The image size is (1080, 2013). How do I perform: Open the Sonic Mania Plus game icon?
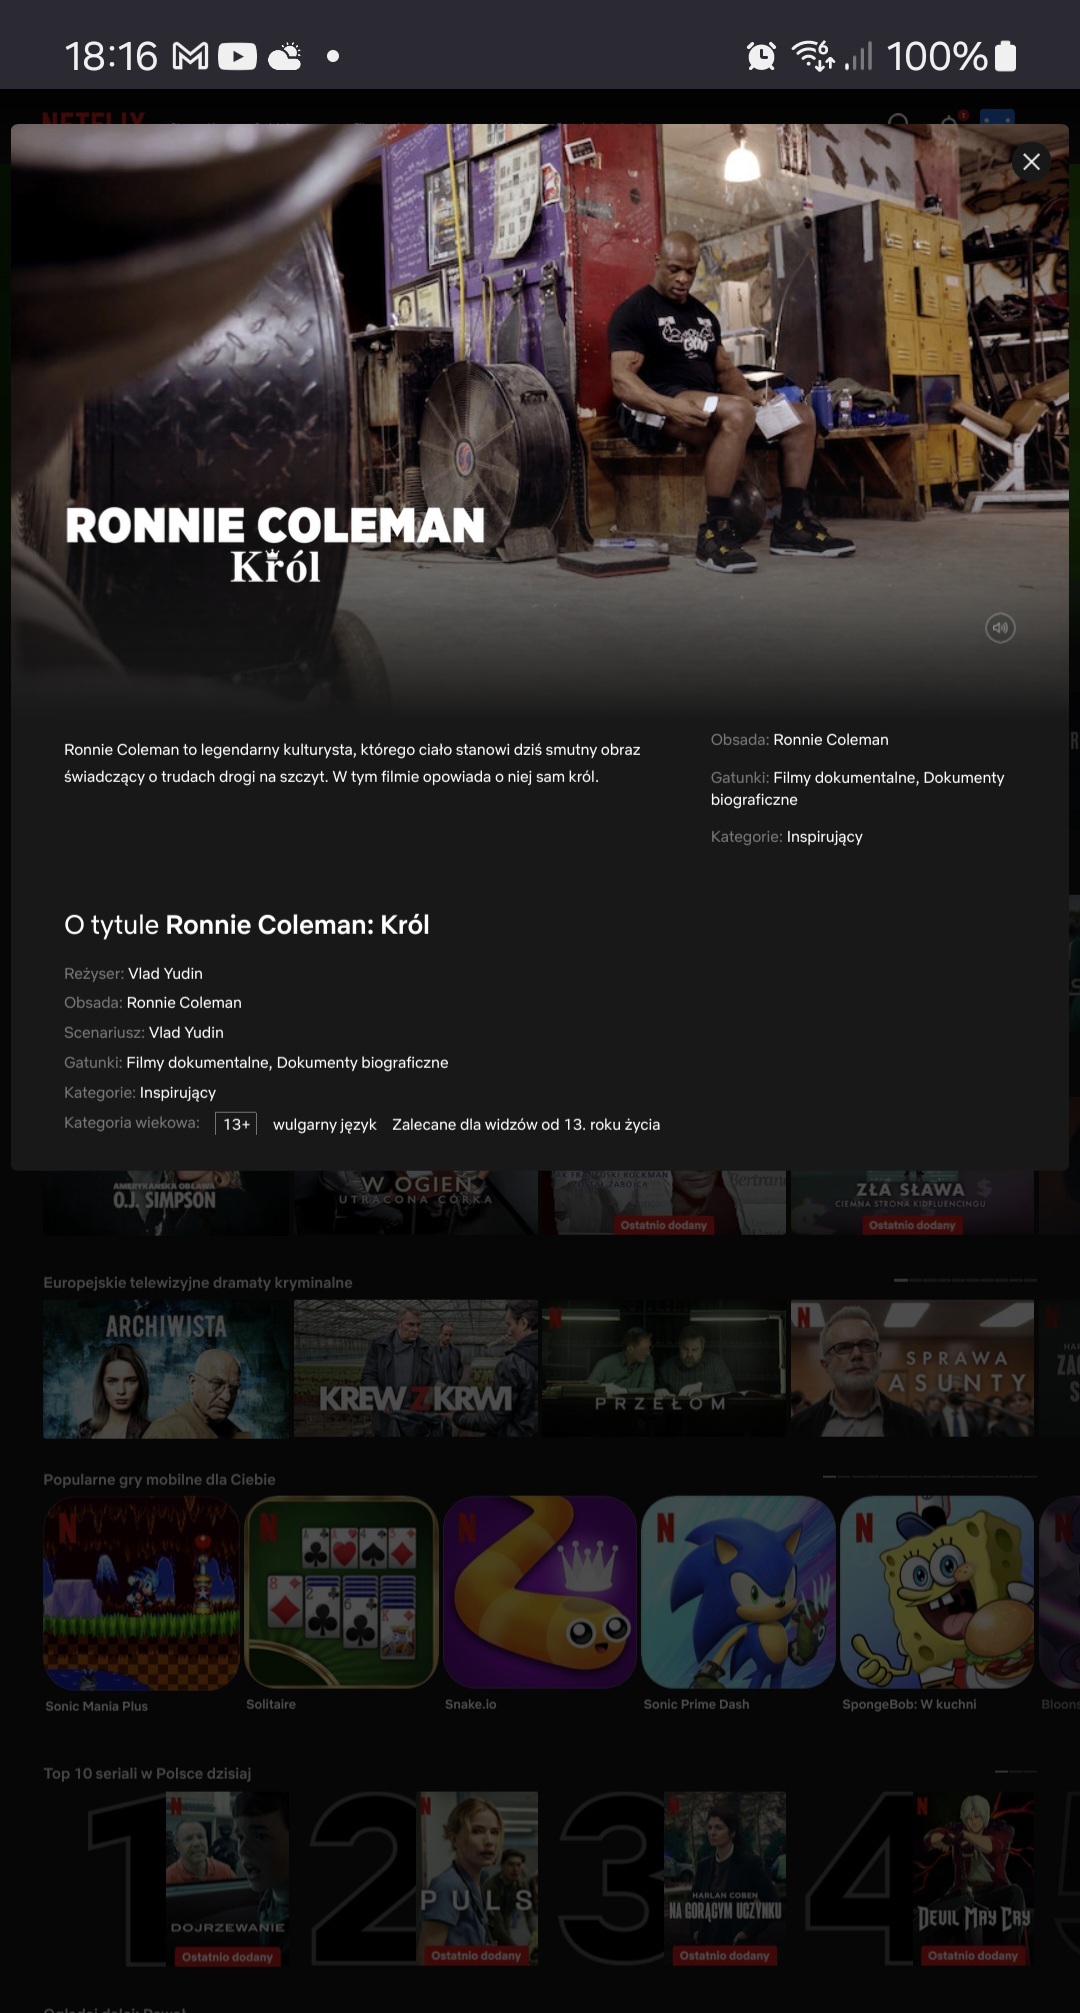pyautogui.click(x=141, y=1593)
